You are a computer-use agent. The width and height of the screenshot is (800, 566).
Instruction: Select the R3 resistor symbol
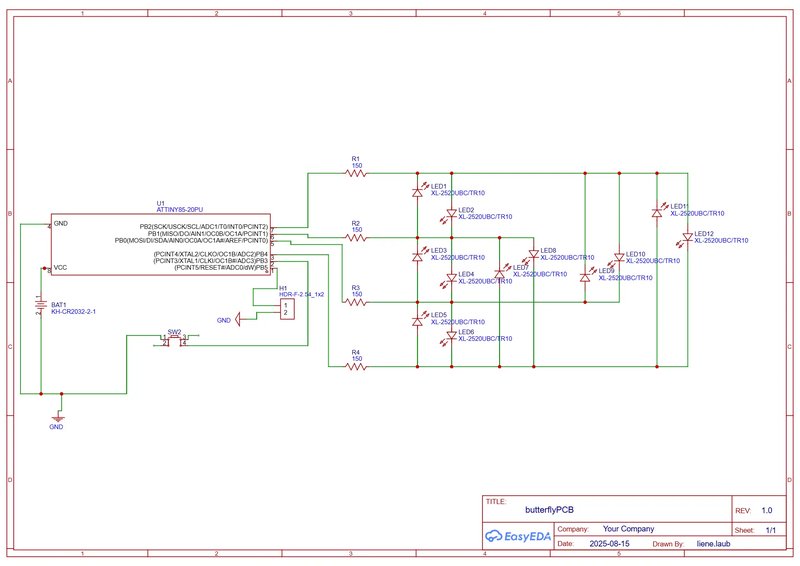356,302
